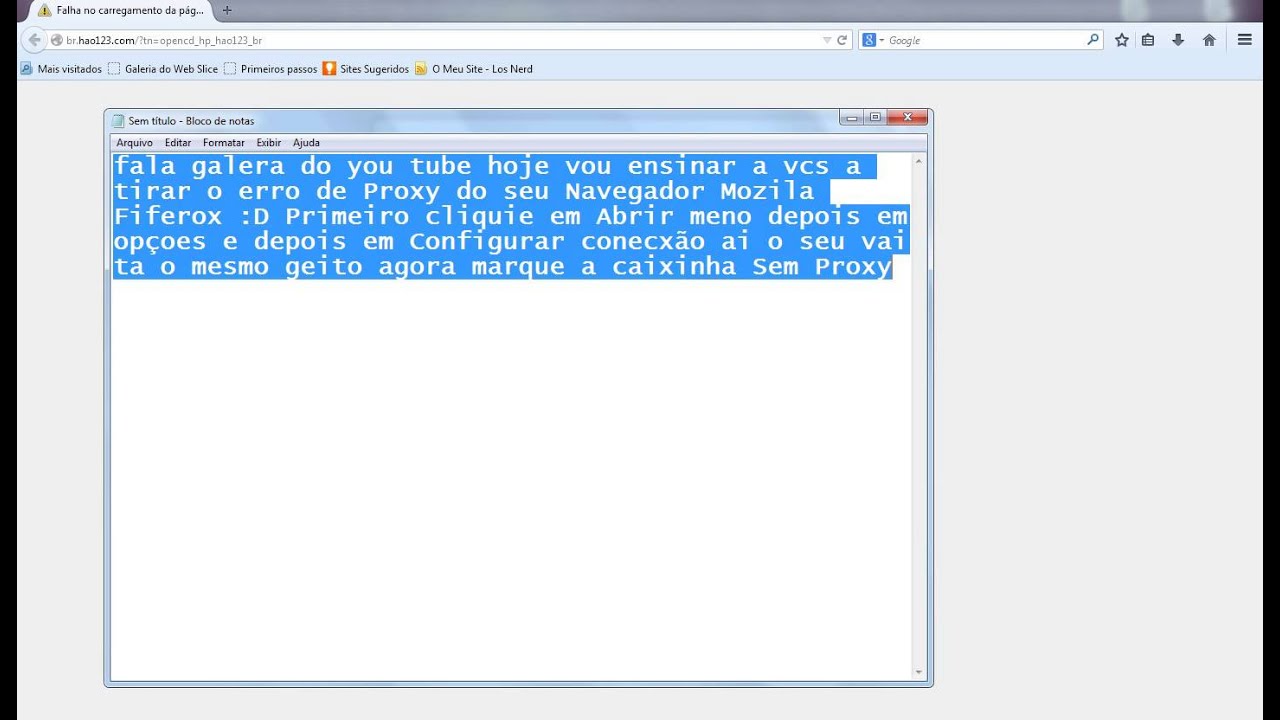Click the Firefox back arrow button

pos(34,40)
